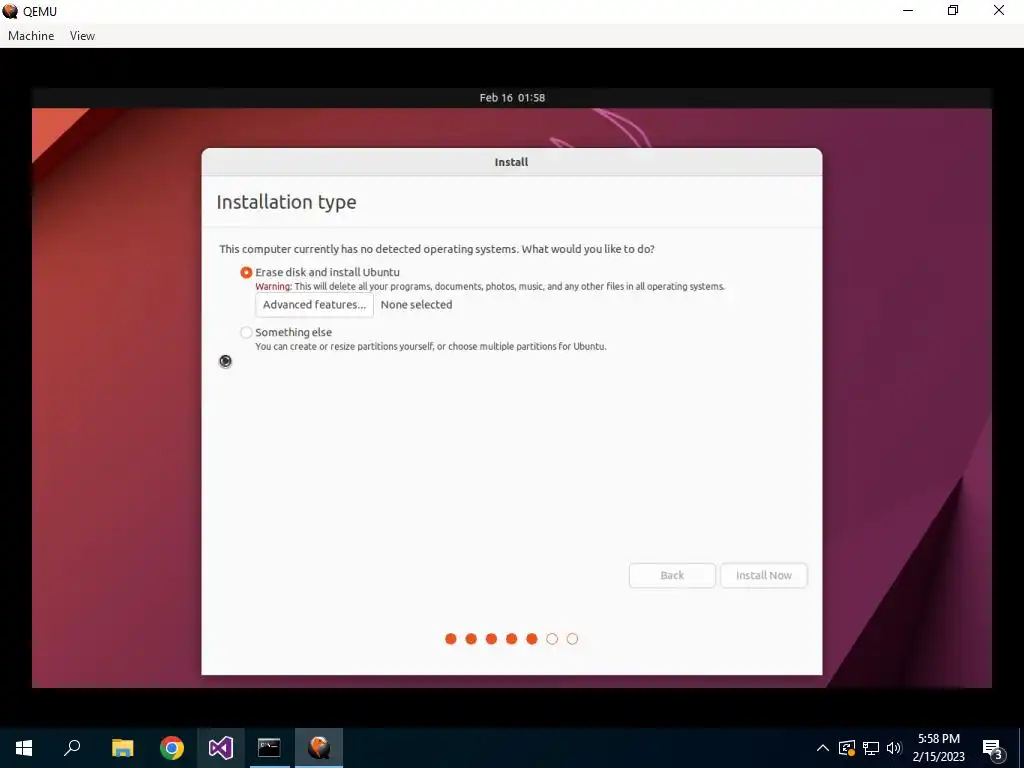Image resolution: width=1024 pixels, height=768 pixels.
Task: Launch Google Chrome from the taskbar
Action: coord(172,748)
